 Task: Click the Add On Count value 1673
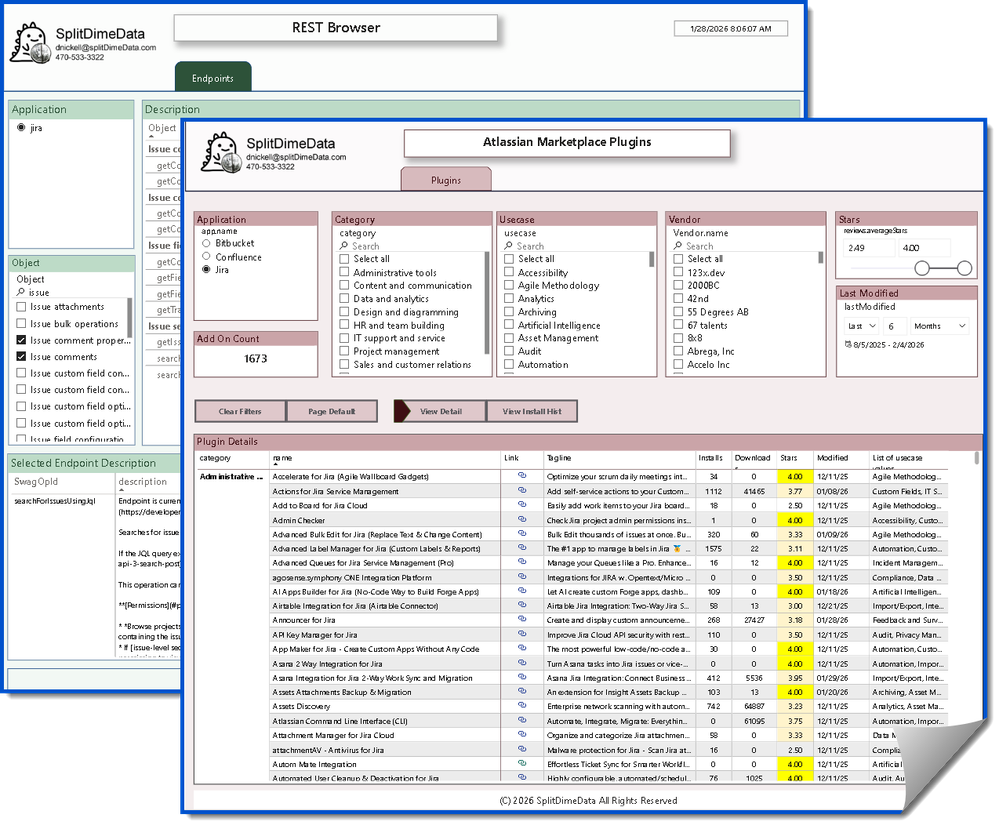point(255,359)
